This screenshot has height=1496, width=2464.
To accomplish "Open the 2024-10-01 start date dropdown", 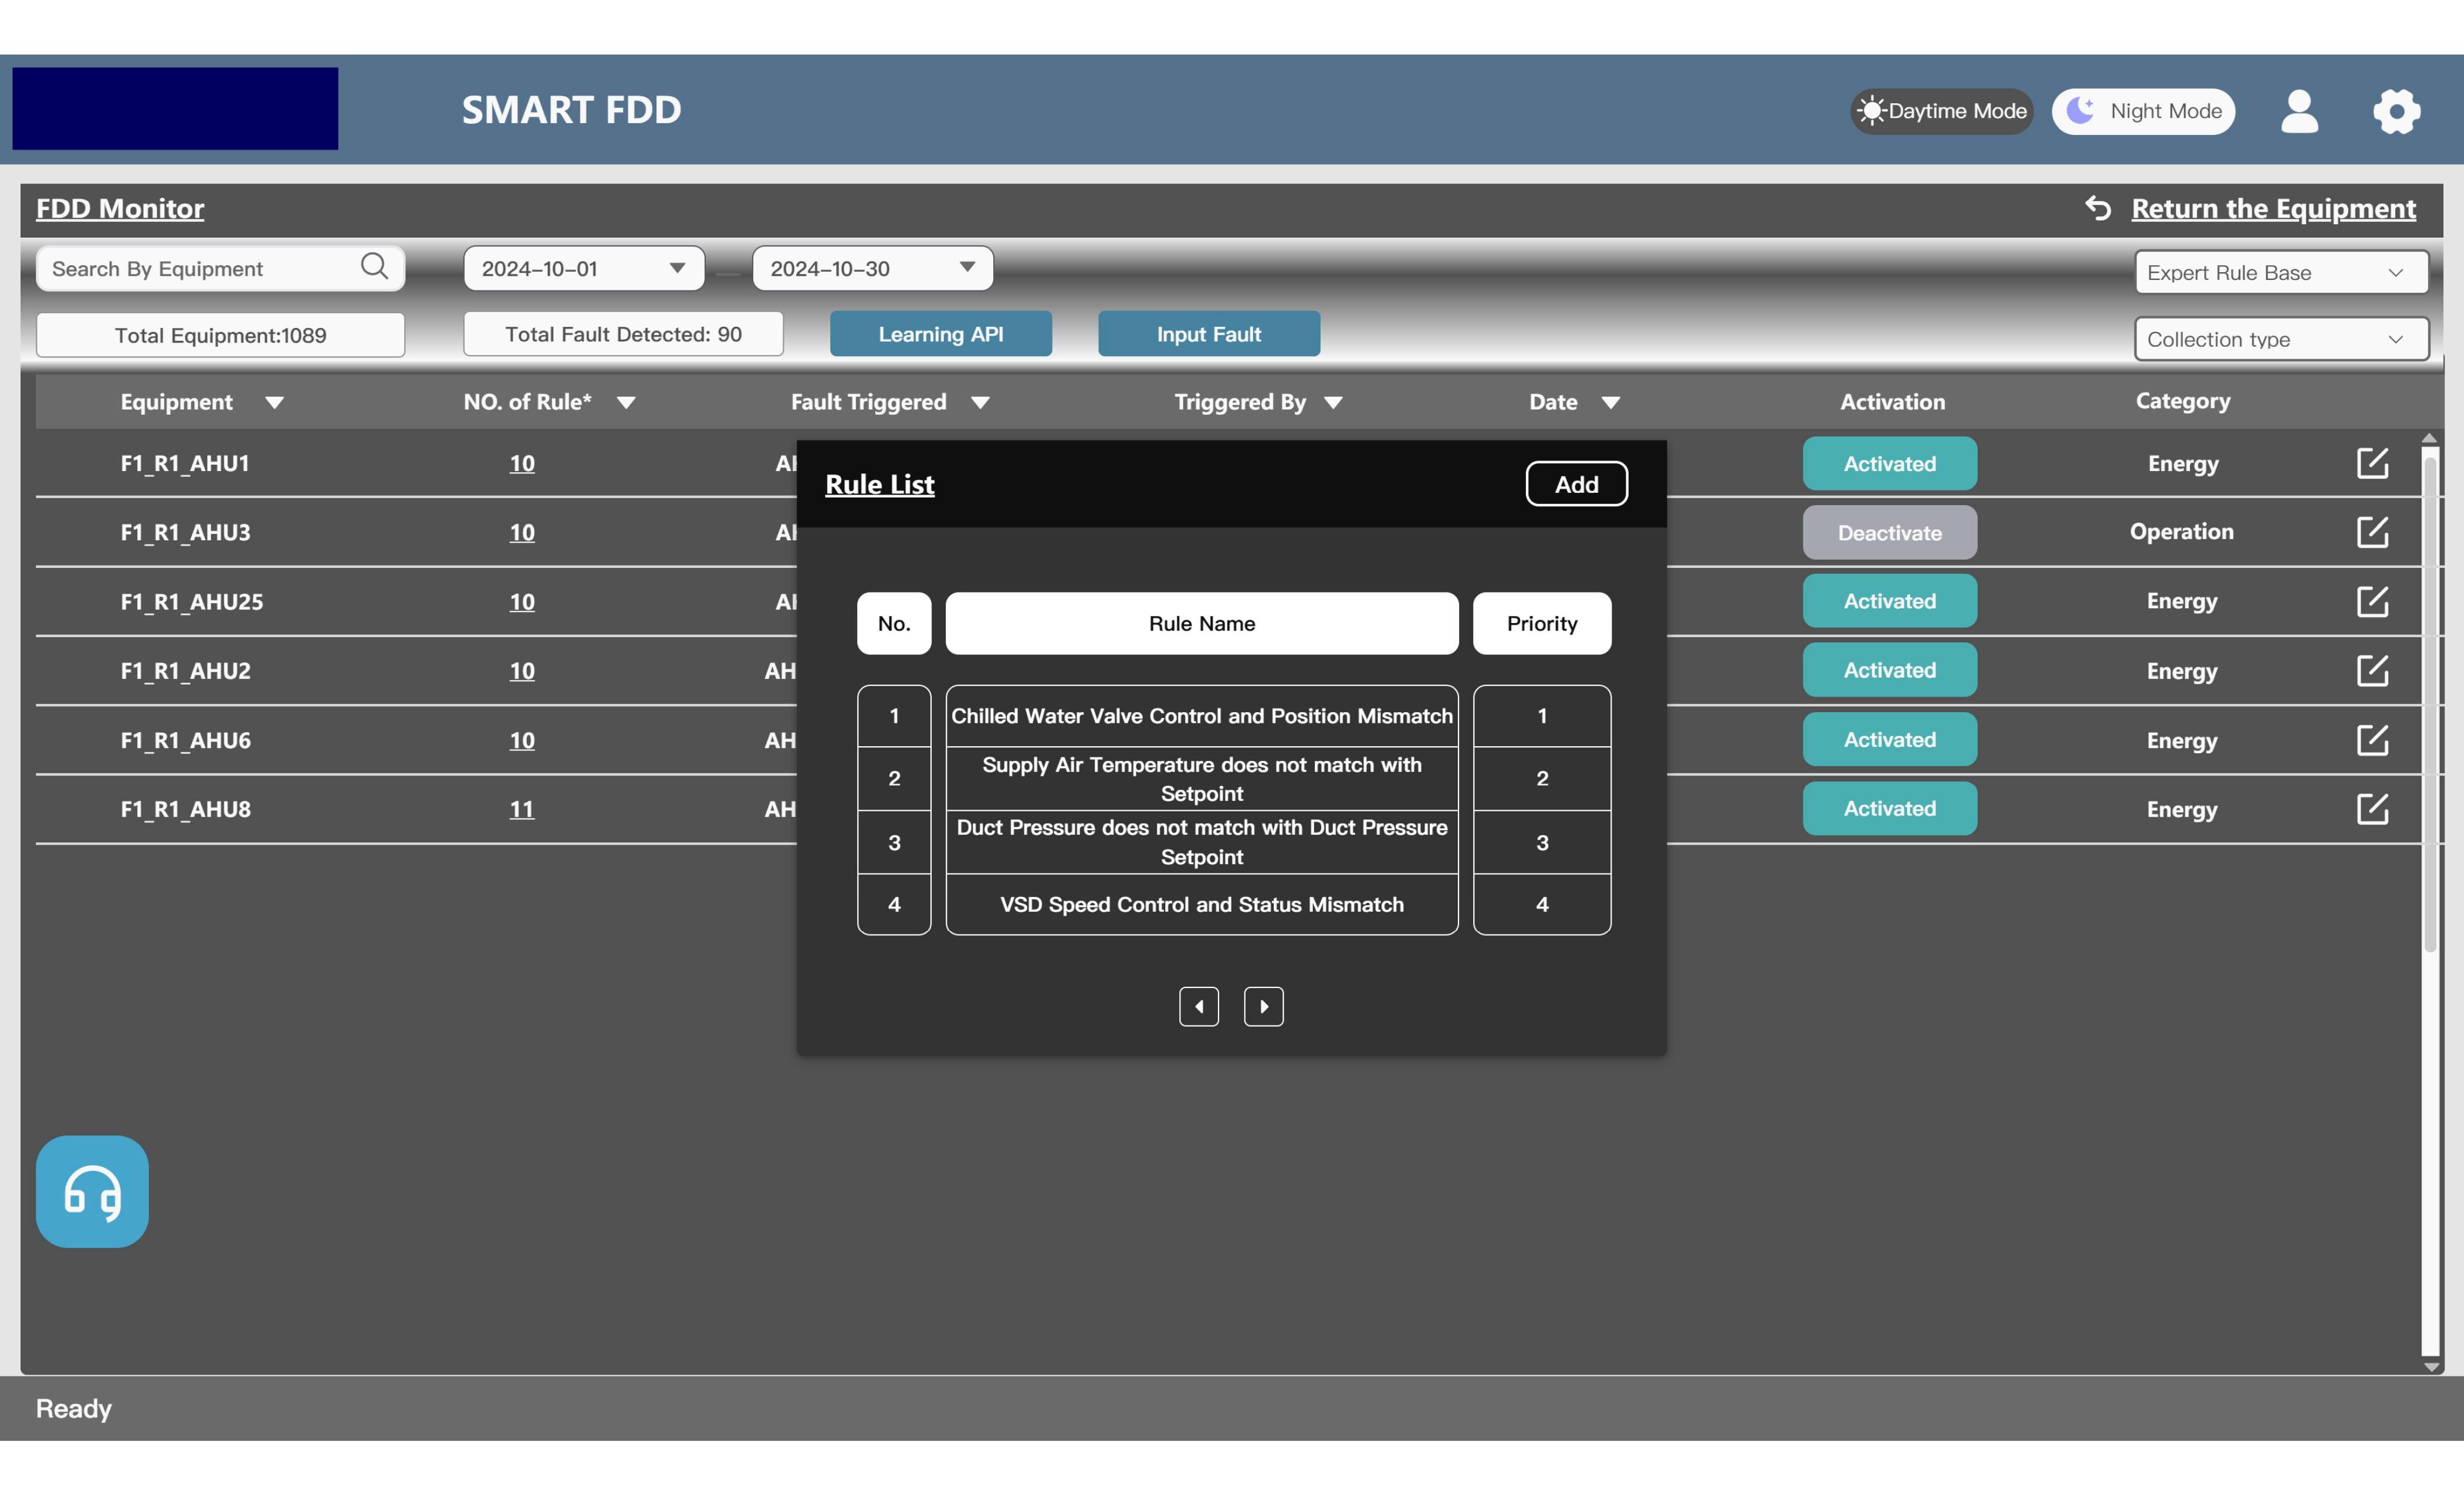I will pyautogui.click(x=583, y=268).
